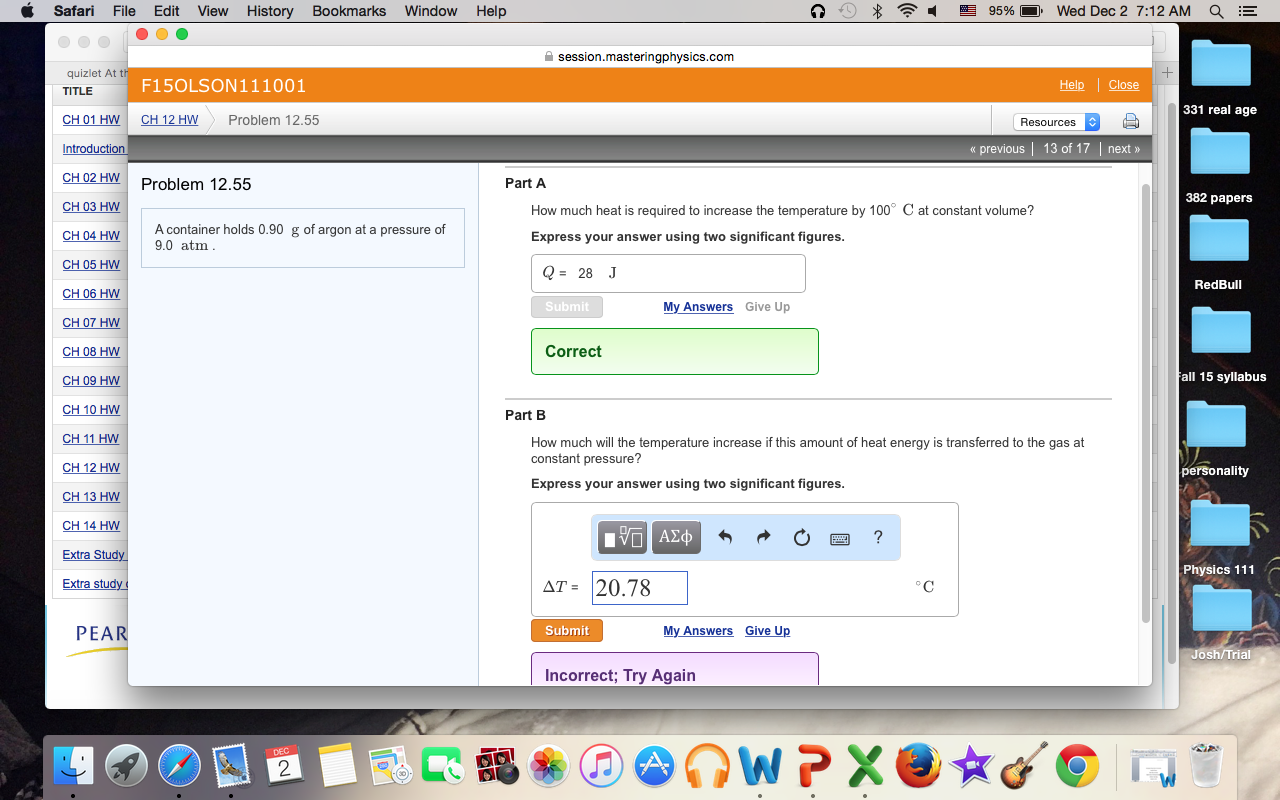
Task: Open Excel icon in dock
Action: click(x=865, y=766)
